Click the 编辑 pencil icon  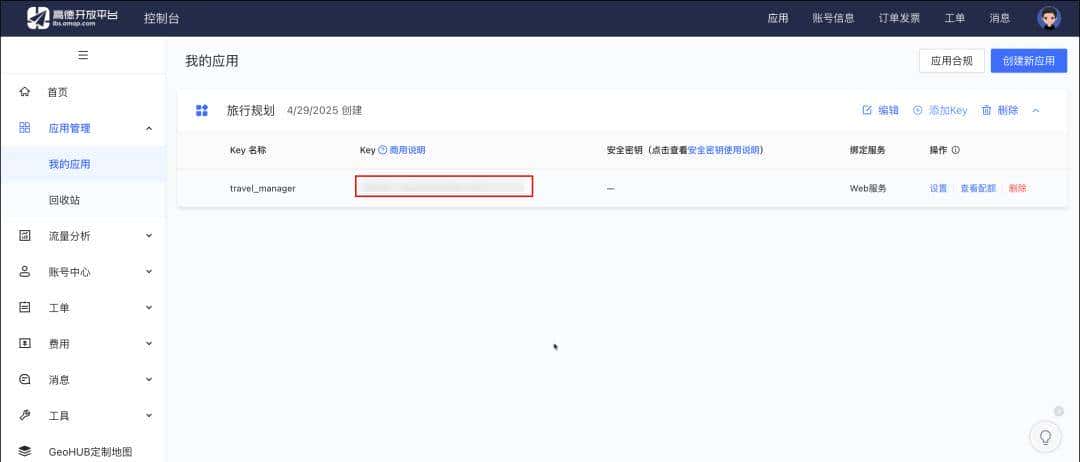point(867,110)
